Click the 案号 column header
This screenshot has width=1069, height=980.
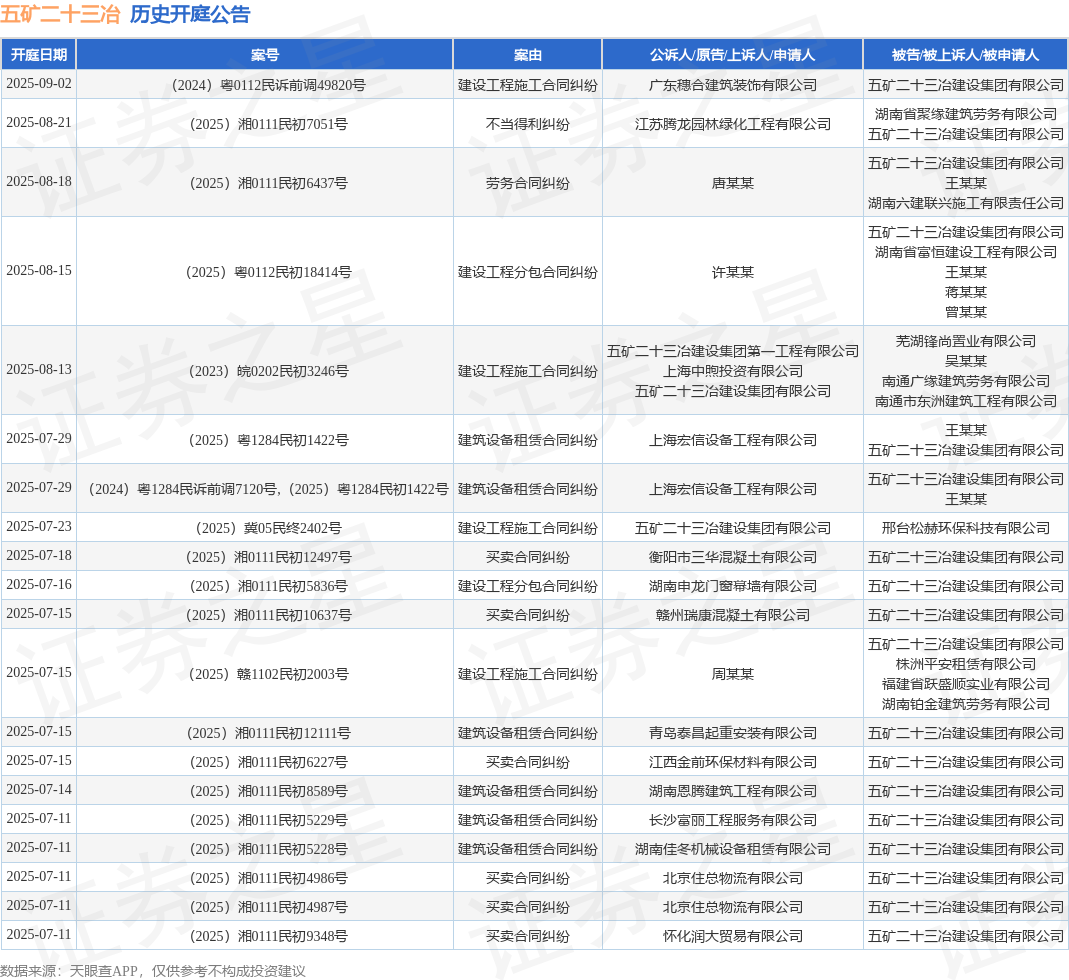[x=265, y=55]
